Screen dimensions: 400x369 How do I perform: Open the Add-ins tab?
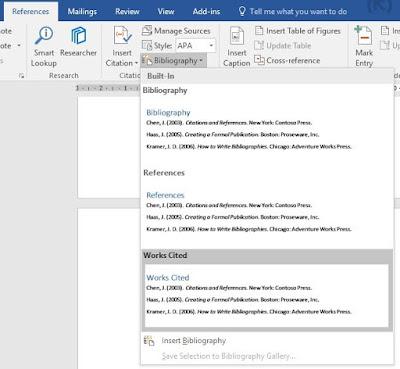pos(206,11)
